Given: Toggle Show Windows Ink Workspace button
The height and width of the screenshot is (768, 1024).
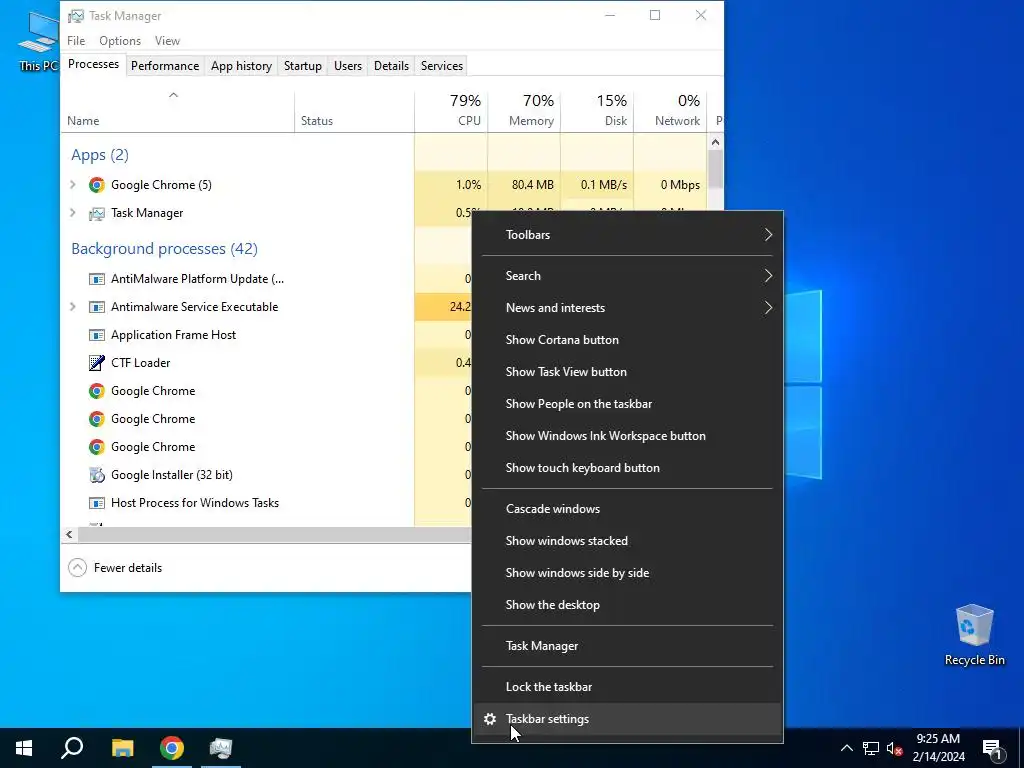Looking at the screenshot, I should point(628,436).
